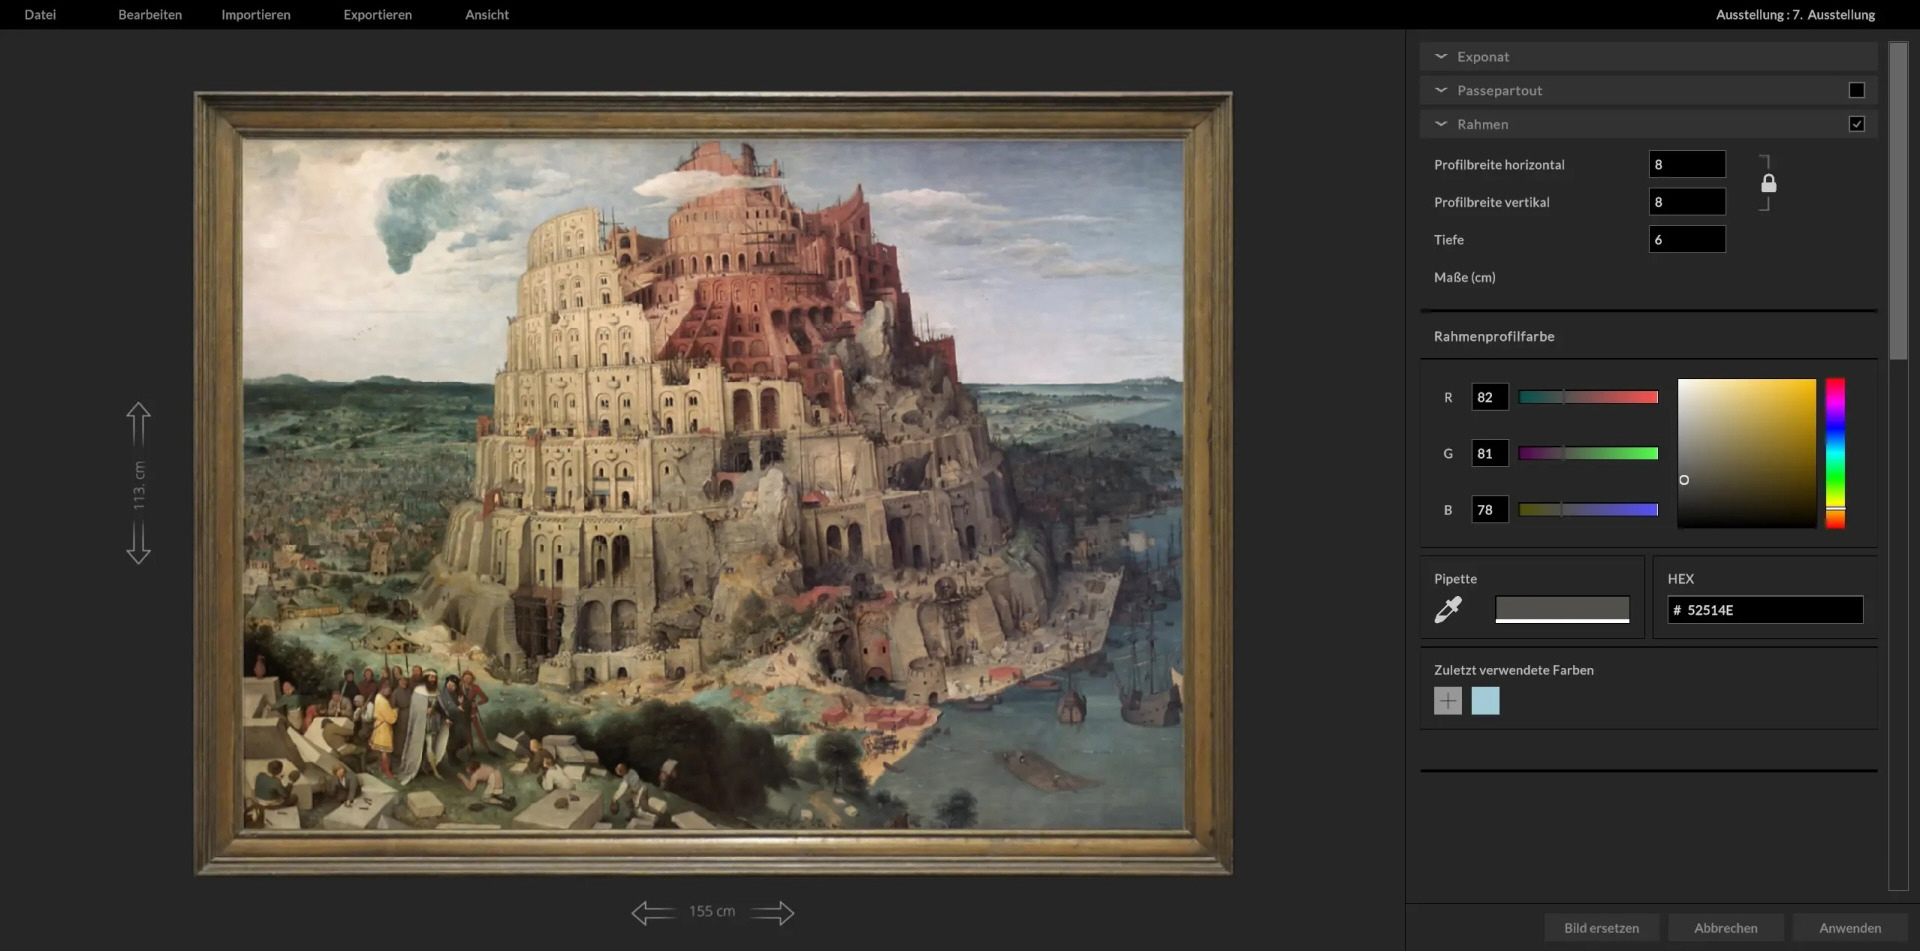Click the Abbrechen button
This screenshot has width=1920, height=951.
pos(1726,928)
